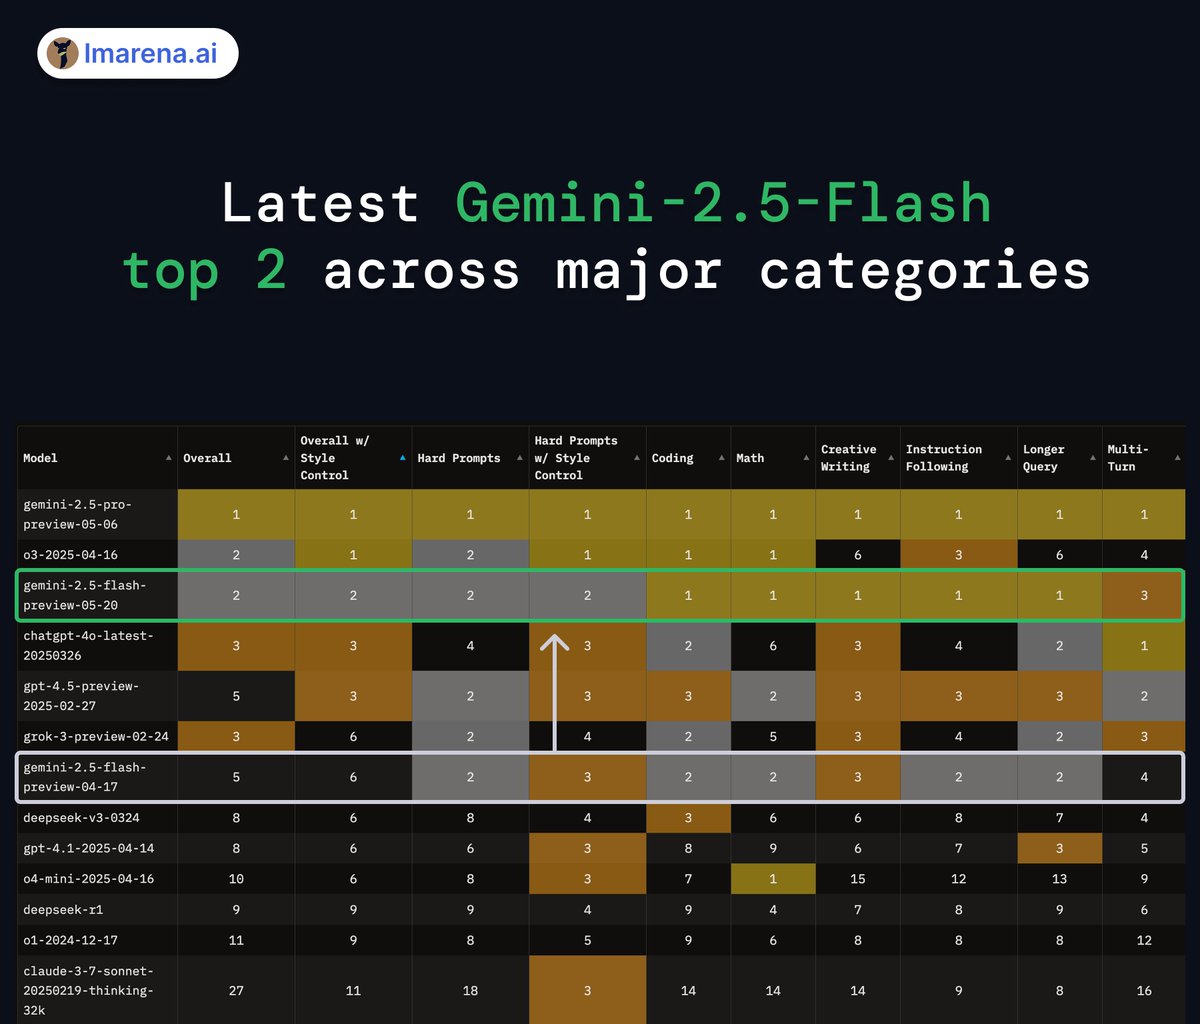Select grok-3-preview-02-24 model name
This screenshot has height=1024, width=1200.
click(x=95, y=737)
